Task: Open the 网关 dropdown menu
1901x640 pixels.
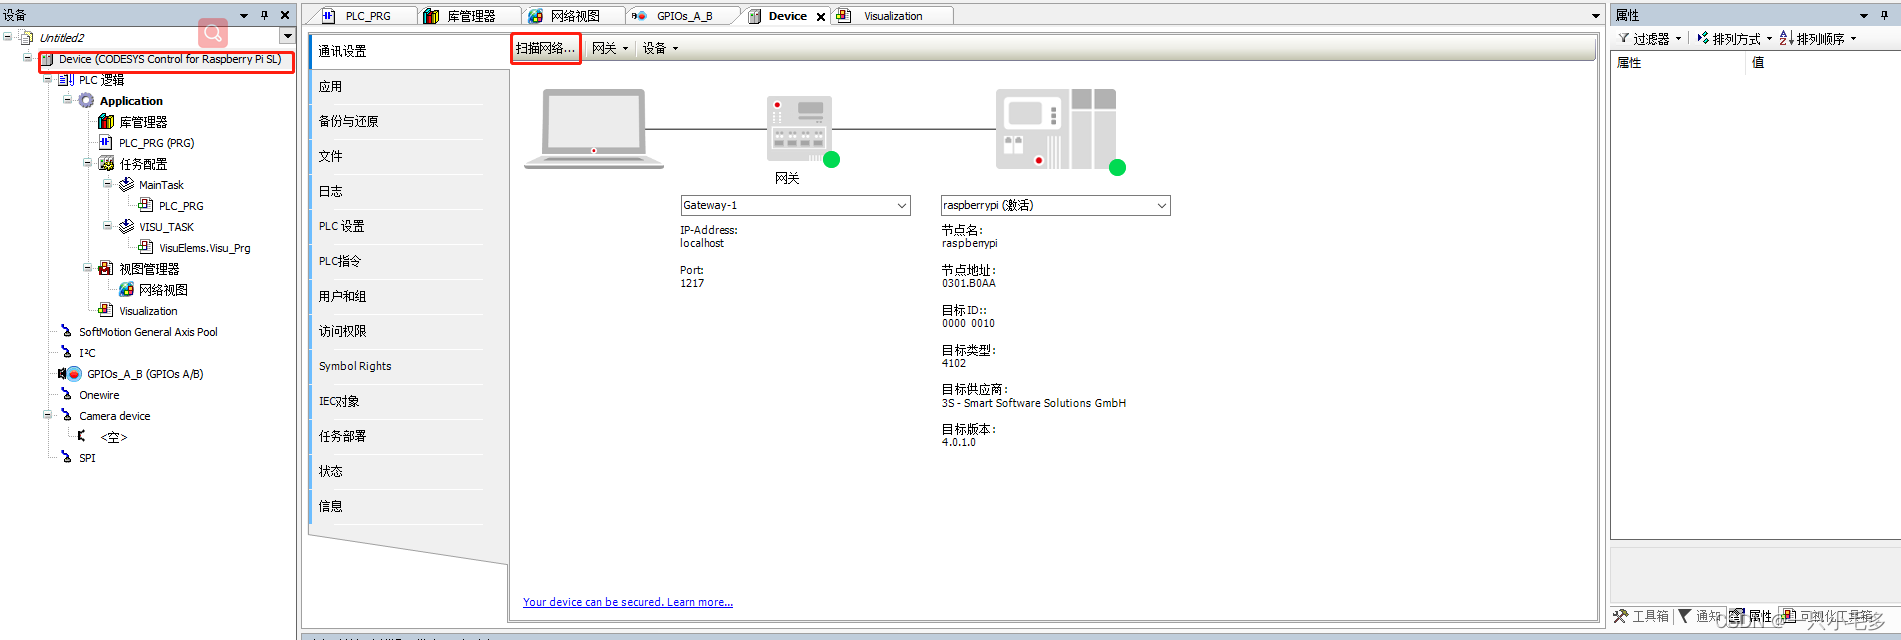Action: 610,48
